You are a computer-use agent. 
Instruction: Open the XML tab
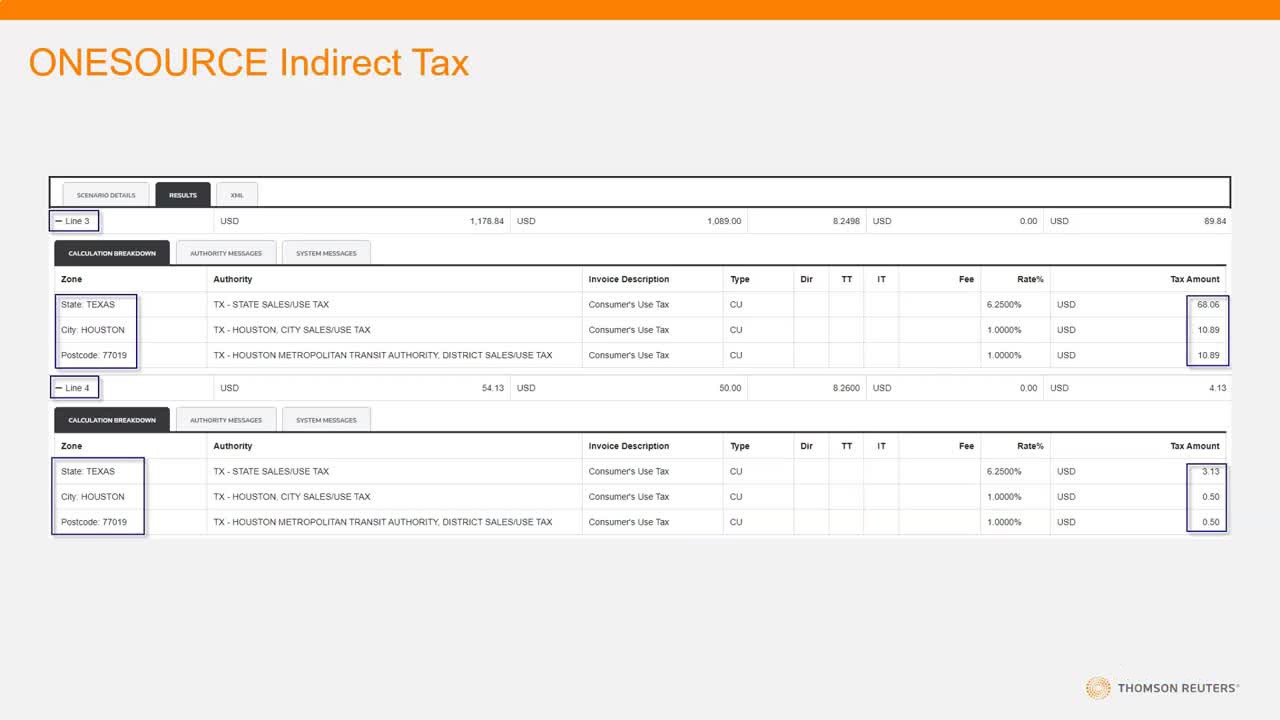click(x=237, y=195)
